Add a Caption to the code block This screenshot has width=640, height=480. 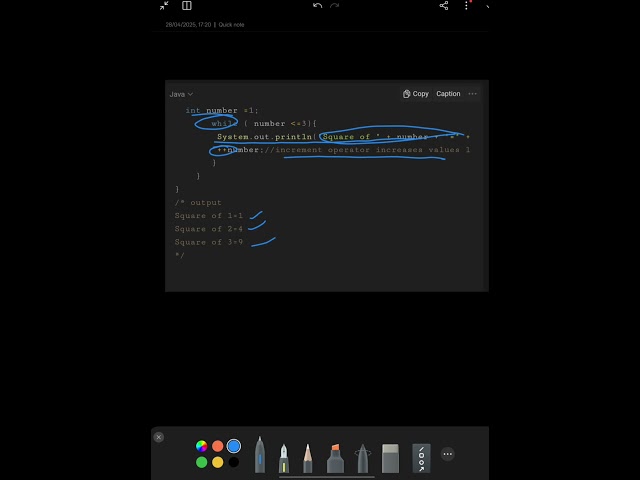(448, 94)
